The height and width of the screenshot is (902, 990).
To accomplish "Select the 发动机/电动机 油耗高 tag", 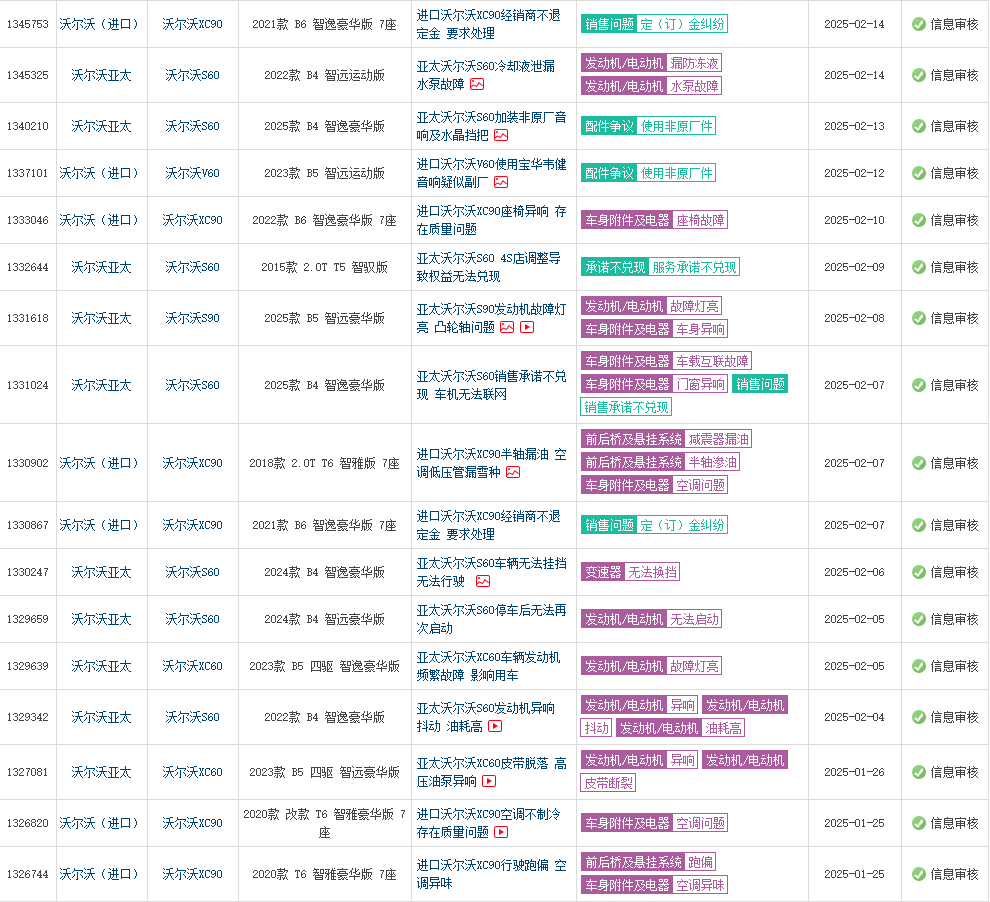I will tap(681, 728).
